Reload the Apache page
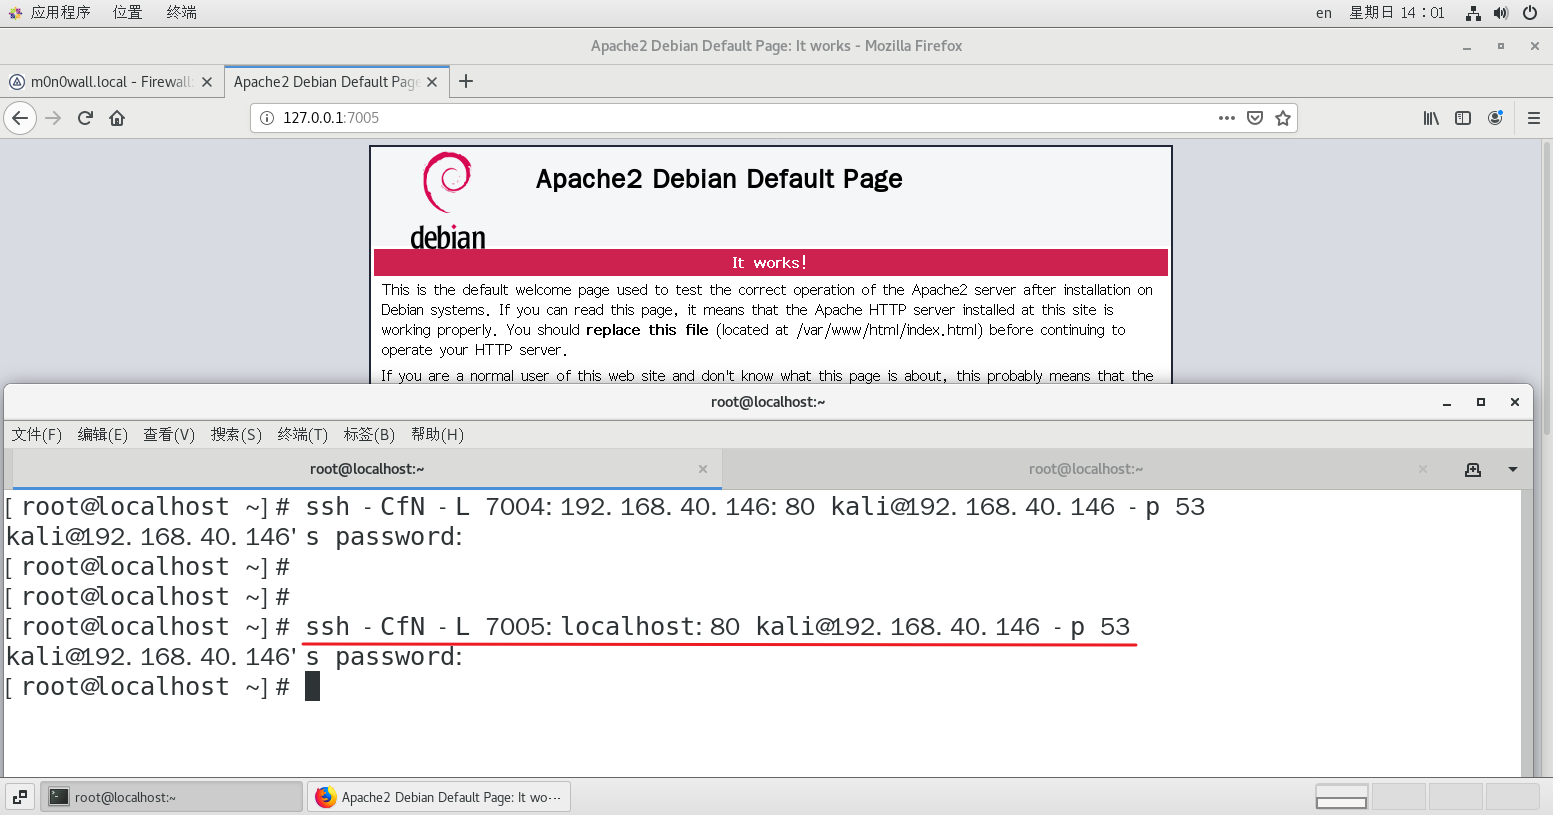Screen dimensions: 1553x815 [85, 118]
